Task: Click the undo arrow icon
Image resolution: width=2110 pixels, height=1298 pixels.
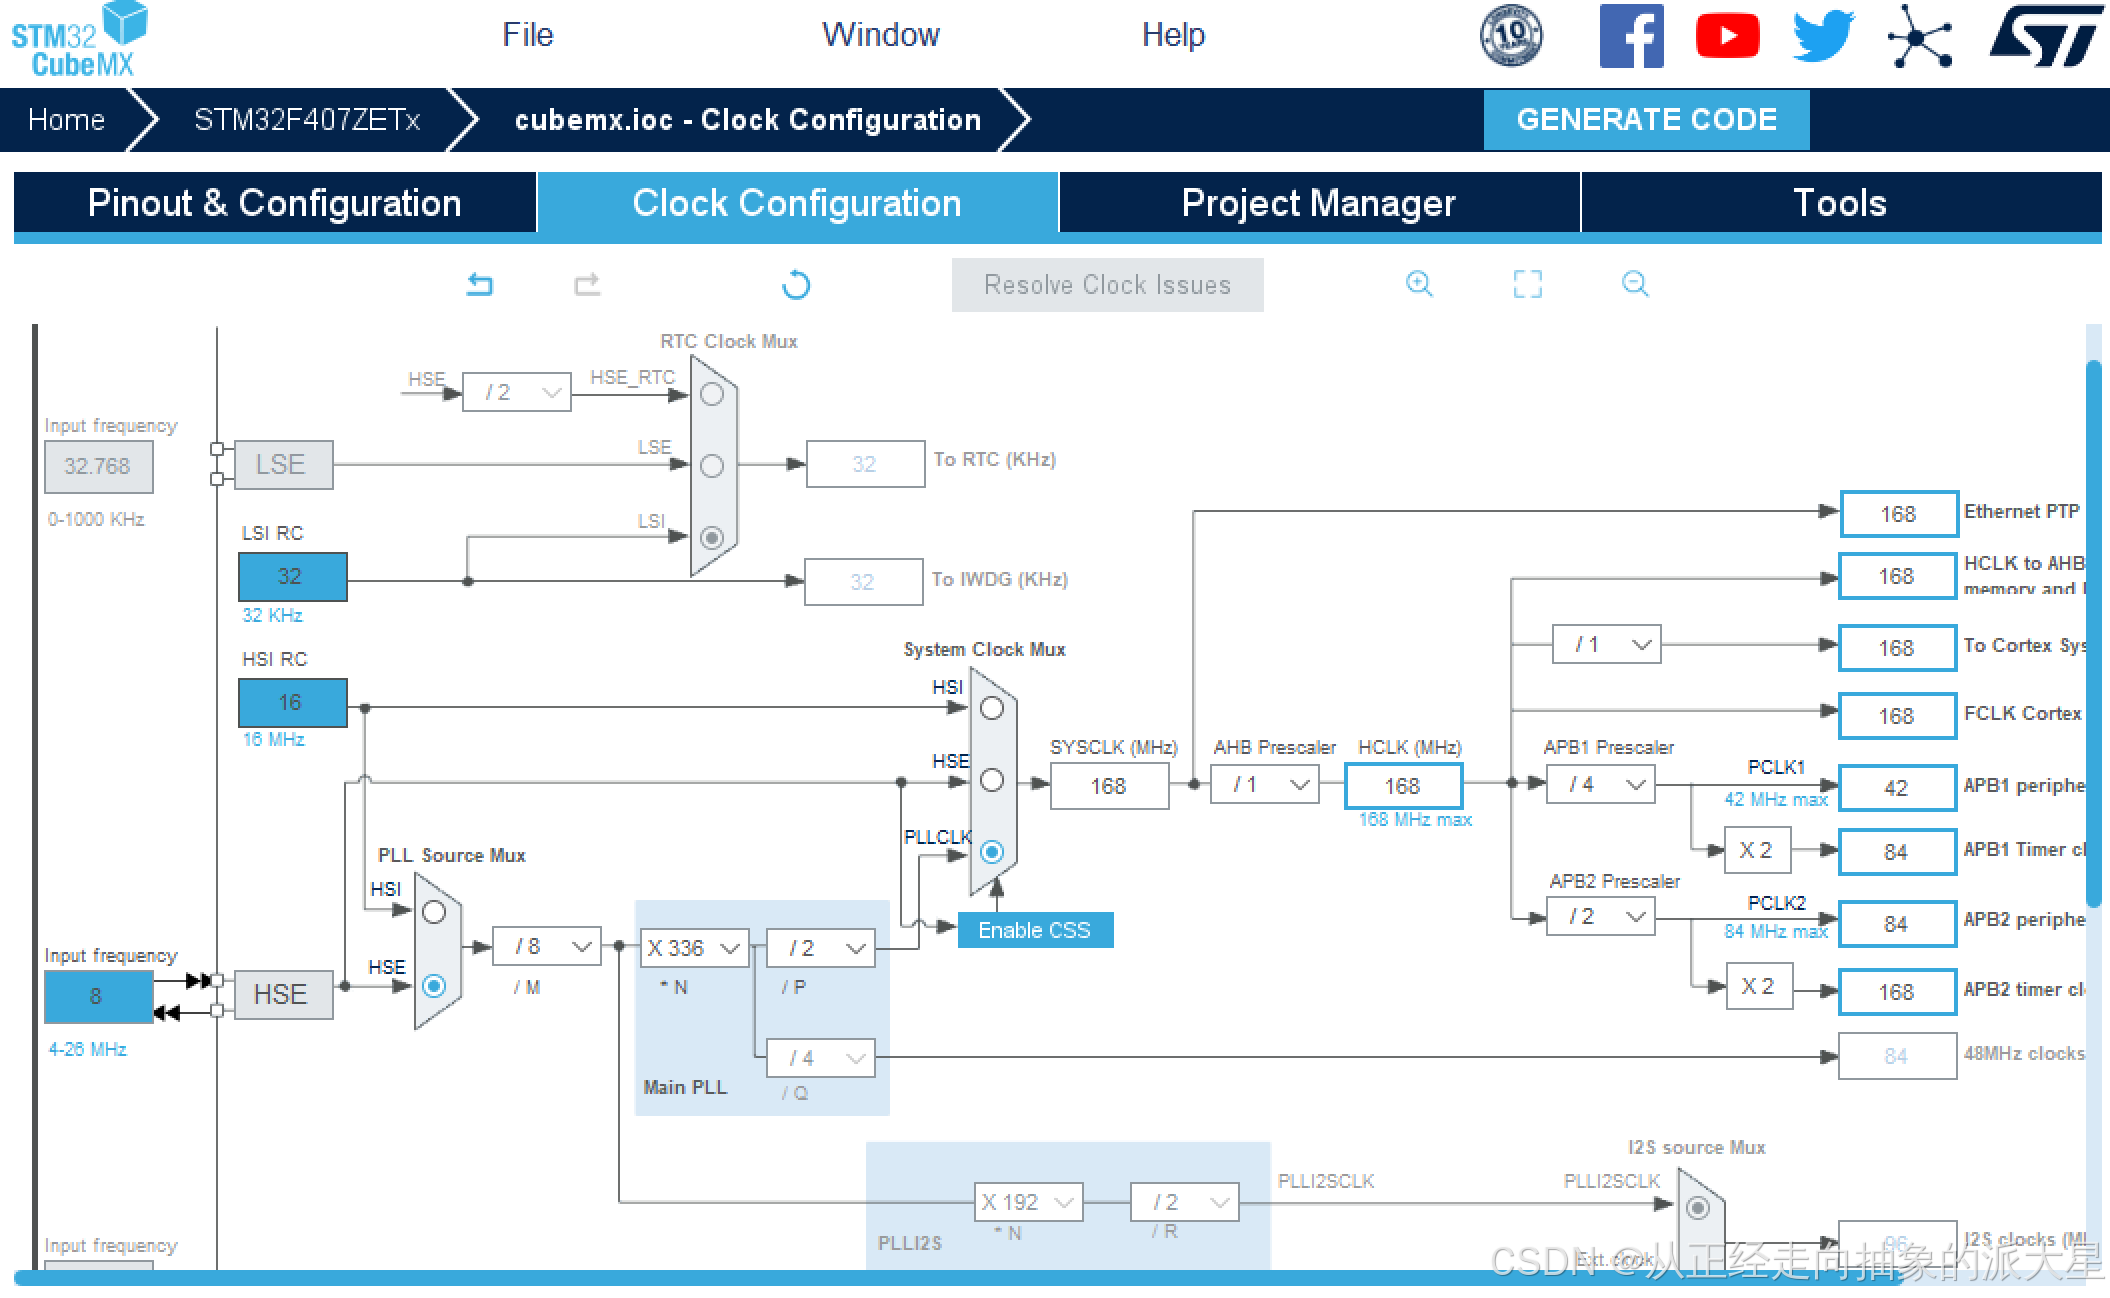Action: click(x=480, y=285)
